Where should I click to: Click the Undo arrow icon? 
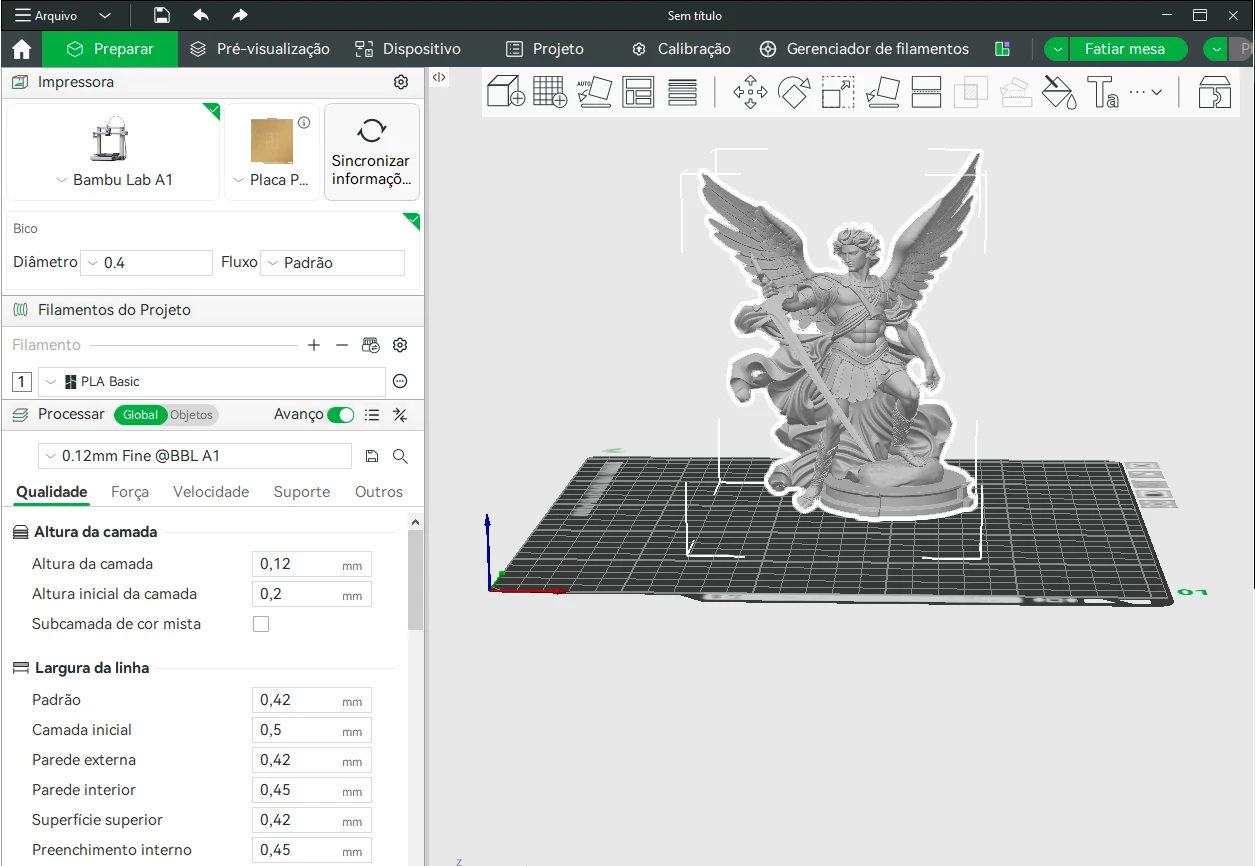coord(201,15)
